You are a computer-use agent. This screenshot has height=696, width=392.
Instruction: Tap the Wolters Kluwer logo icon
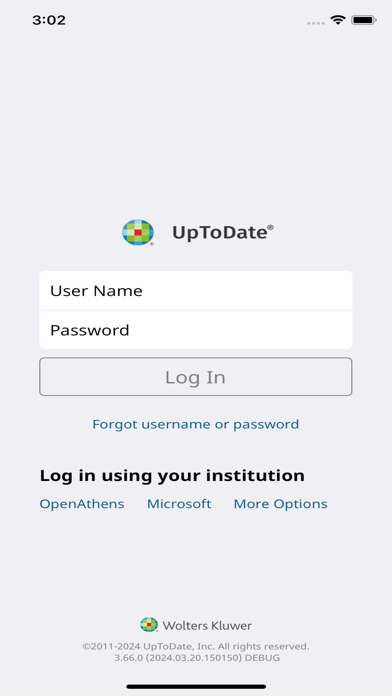pos(149,625)
